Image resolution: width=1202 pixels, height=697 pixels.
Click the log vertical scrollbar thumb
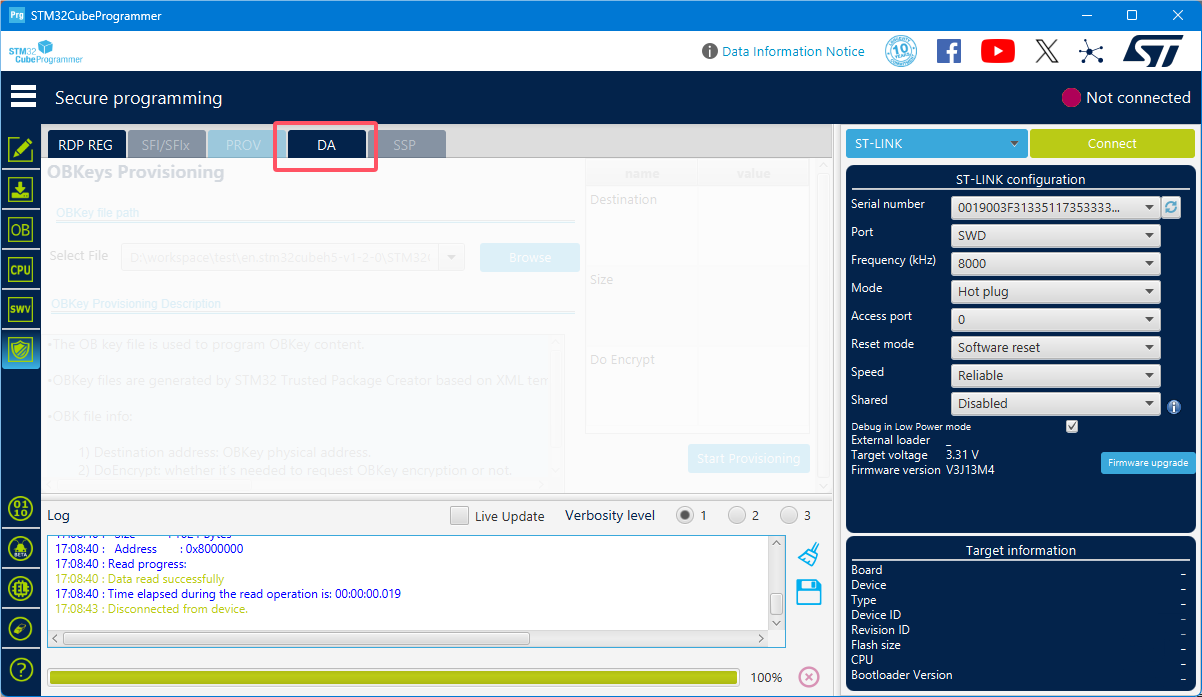tap(776, 604)
